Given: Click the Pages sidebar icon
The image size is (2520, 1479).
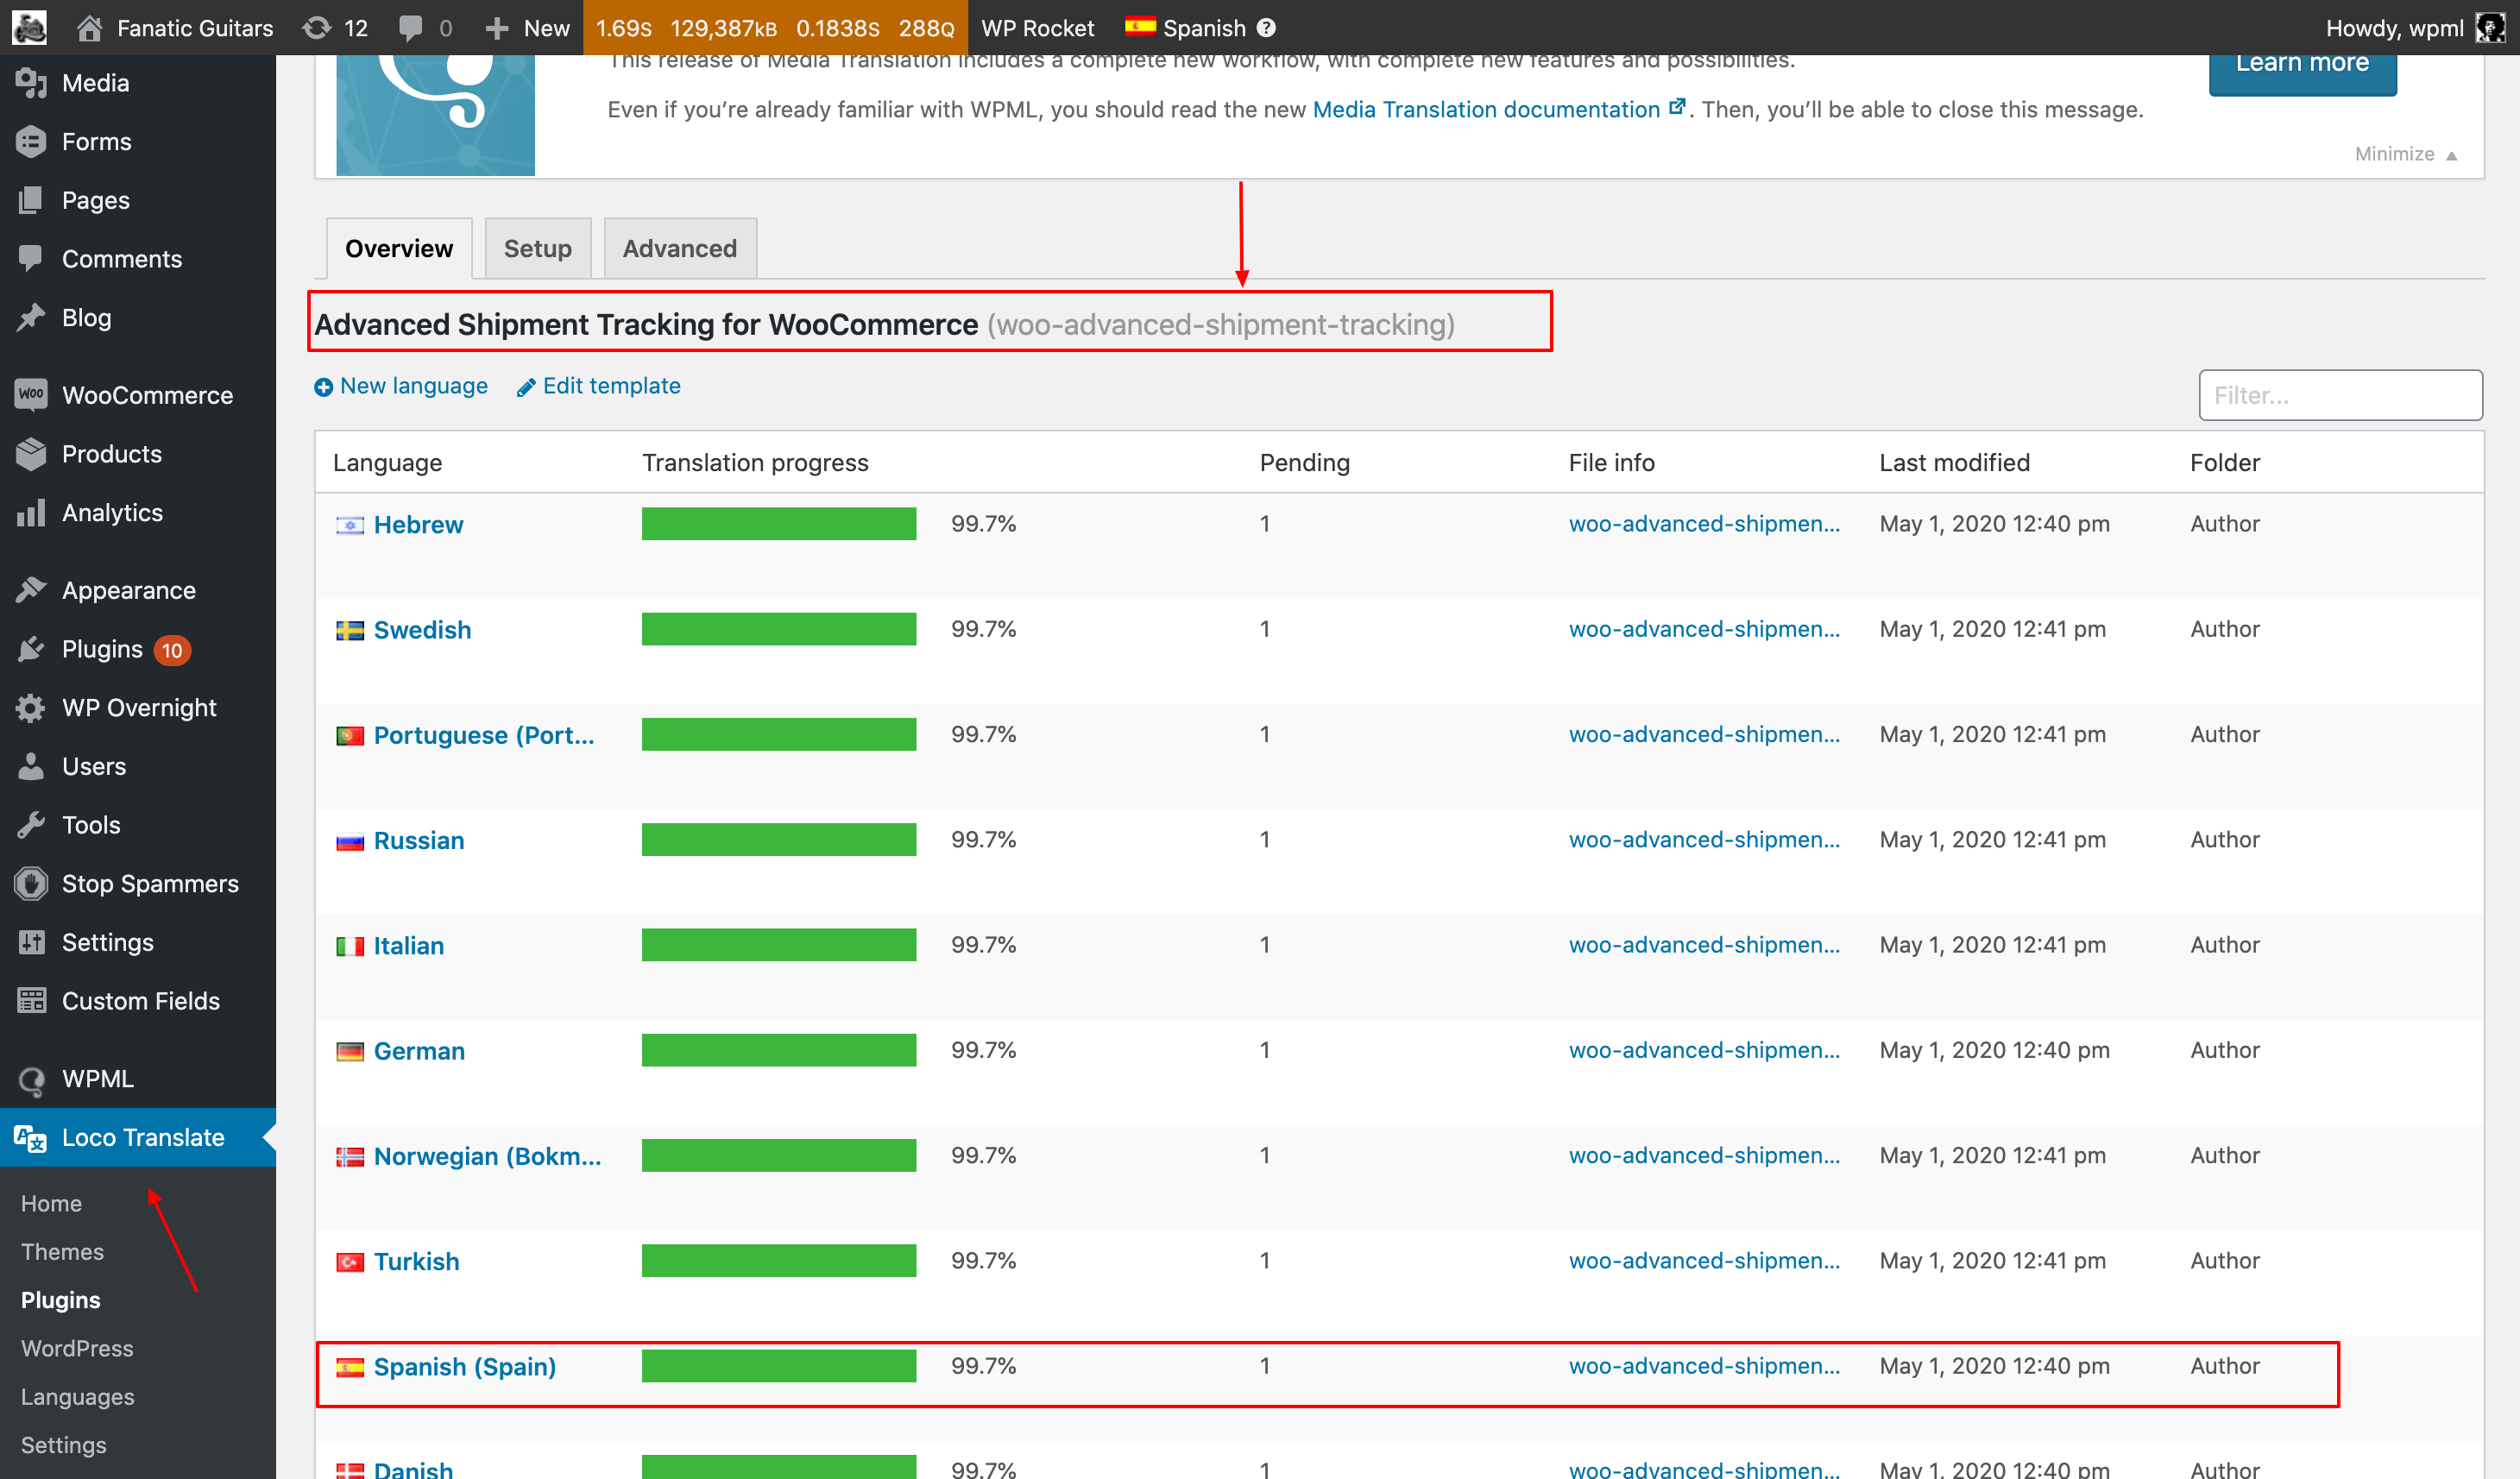Looking at the screenshot, I should click(x=31, y=200).
